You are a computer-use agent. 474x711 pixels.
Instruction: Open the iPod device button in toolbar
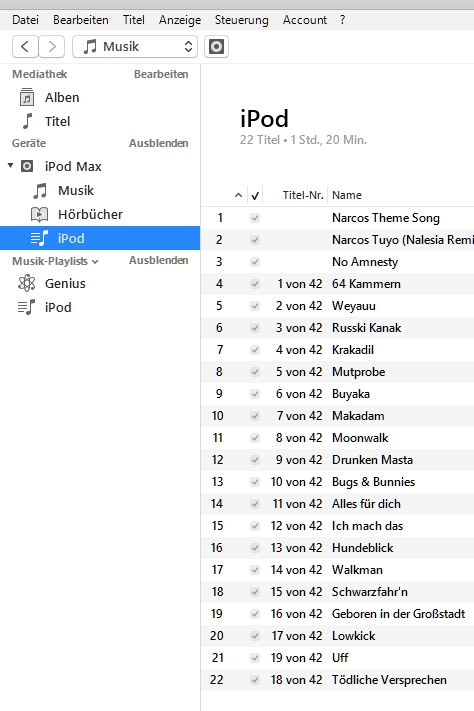(x=216, y=47)
